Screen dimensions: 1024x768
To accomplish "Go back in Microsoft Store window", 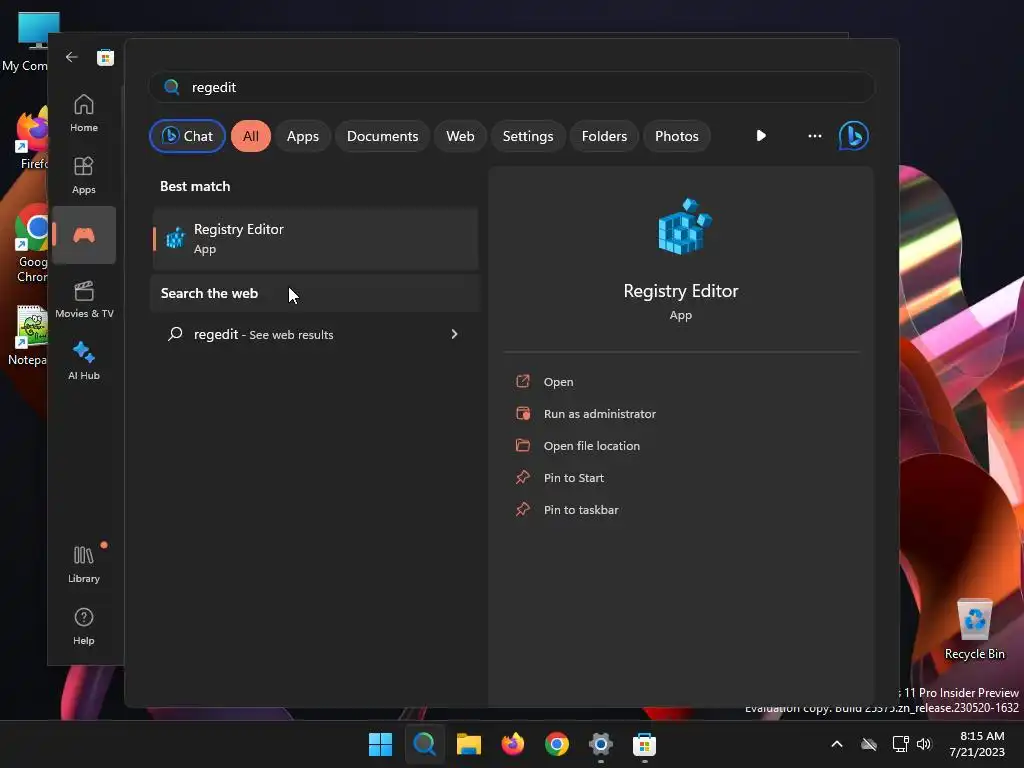I will point(72,57).
